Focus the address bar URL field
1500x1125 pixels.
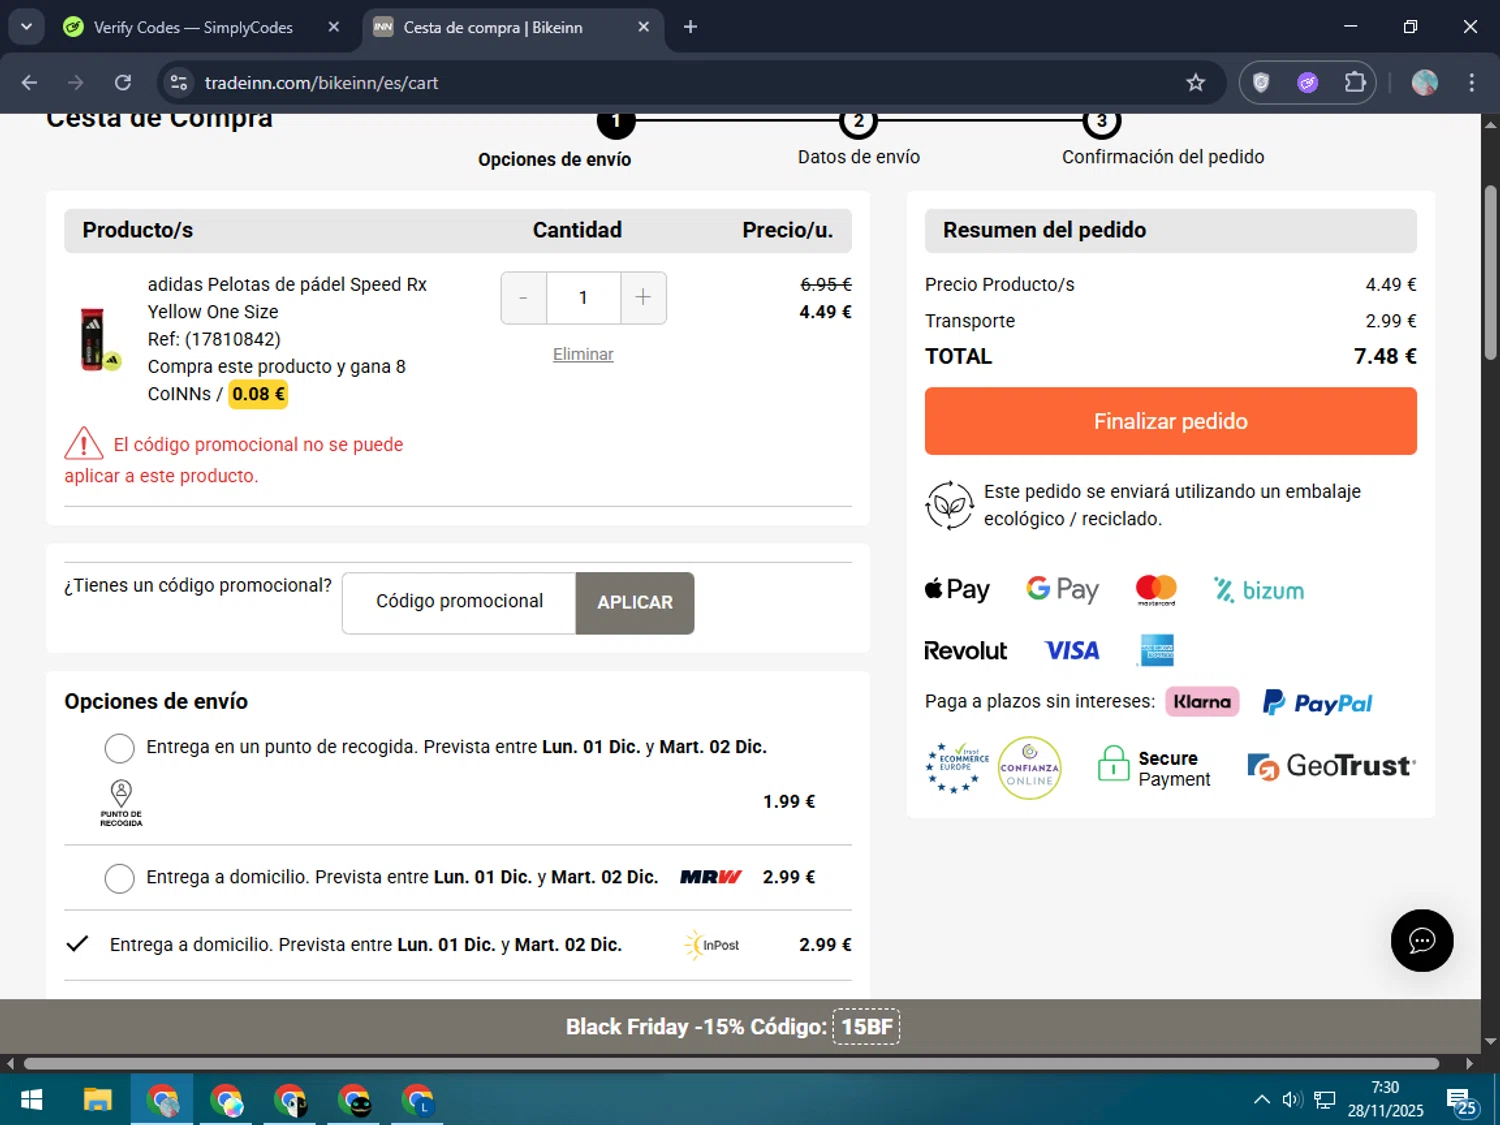[680, 83]
